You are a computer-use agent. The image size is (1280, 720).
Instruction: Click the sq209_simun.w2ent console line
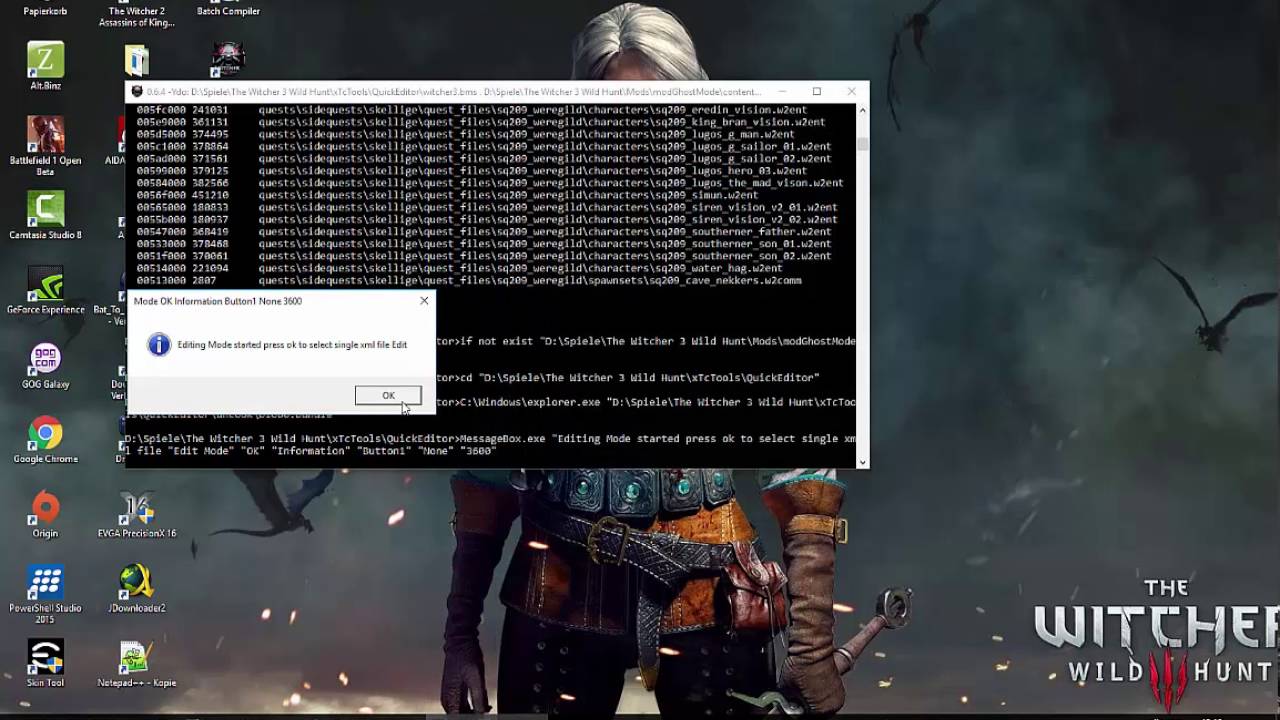448,195
